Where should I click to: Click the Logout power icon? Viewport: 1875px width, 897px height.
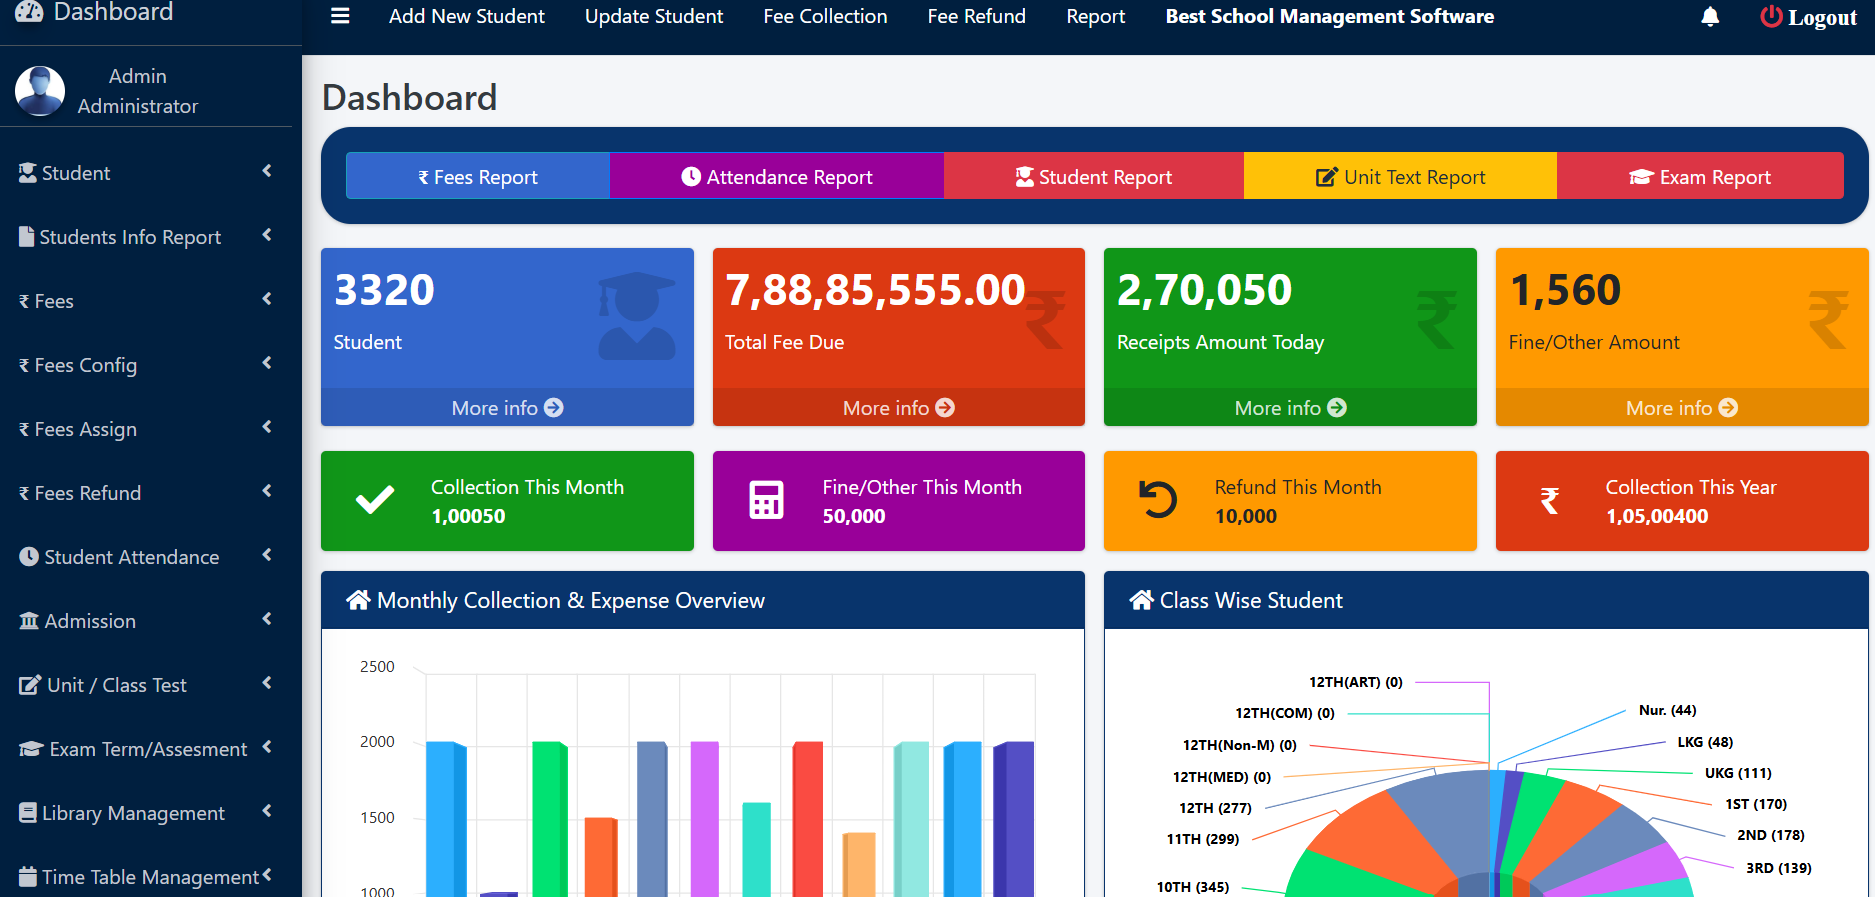[x=1771, y=17]
